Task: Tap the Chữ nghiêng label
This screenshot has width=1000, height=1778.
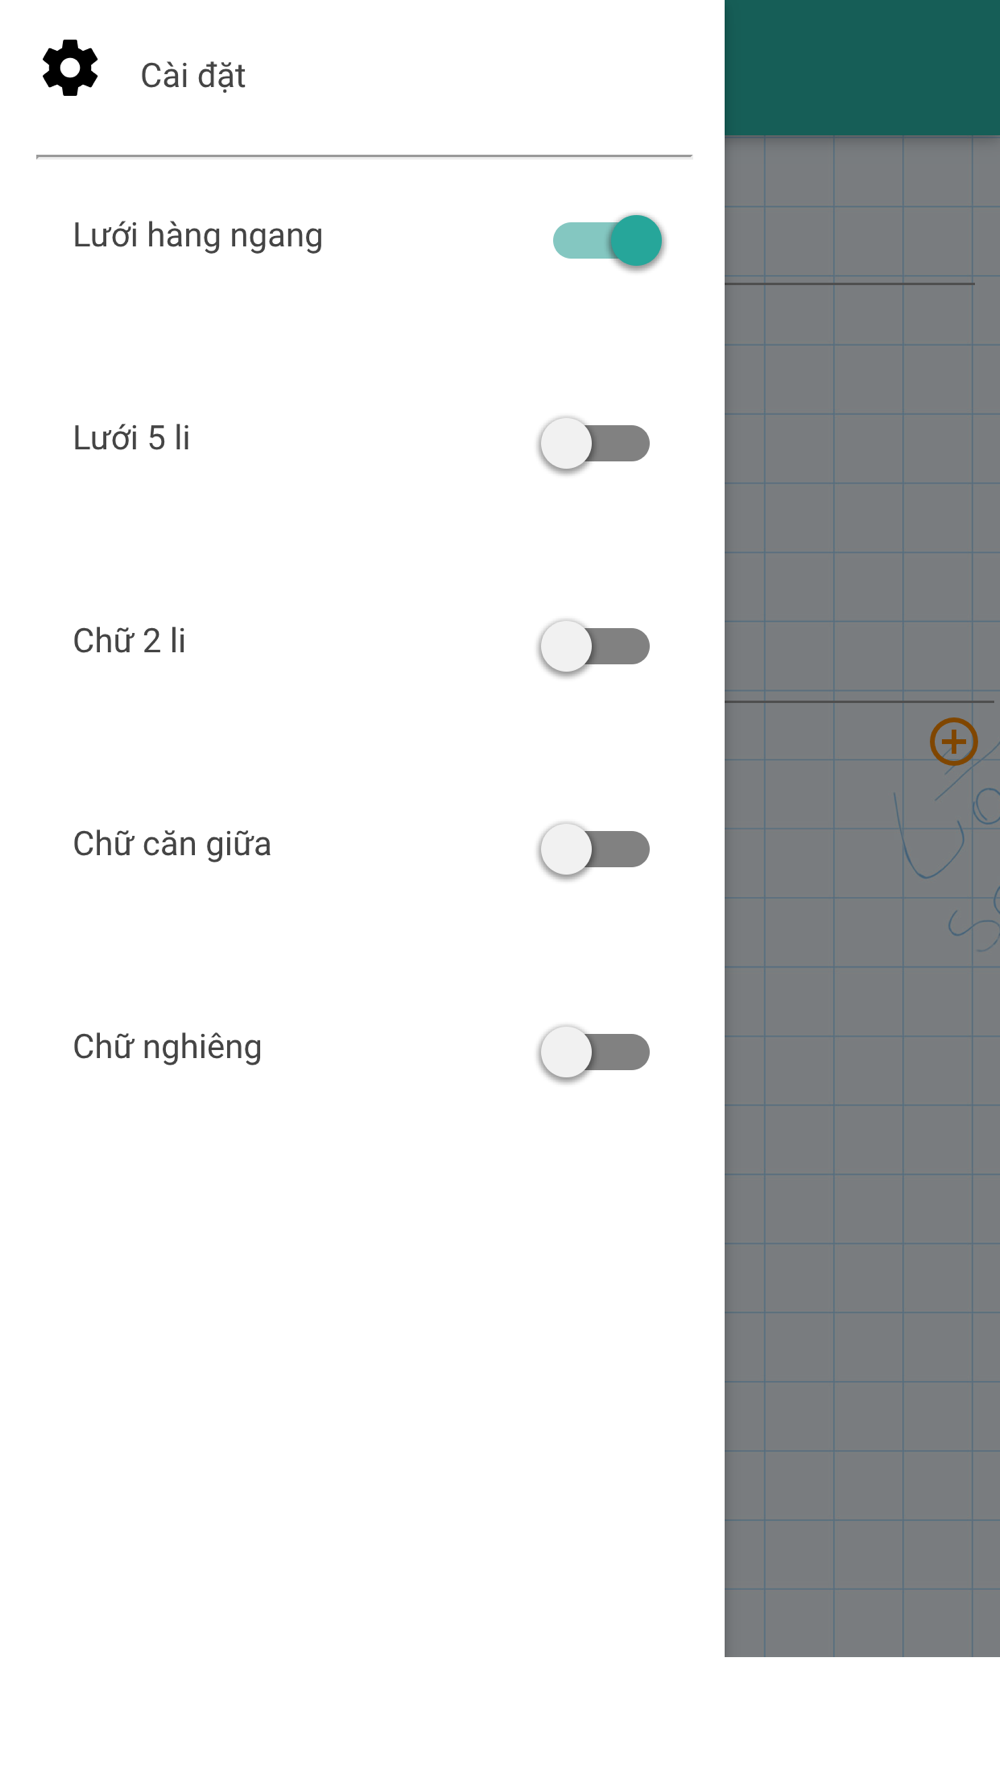Action: (x=167, y=1047)
